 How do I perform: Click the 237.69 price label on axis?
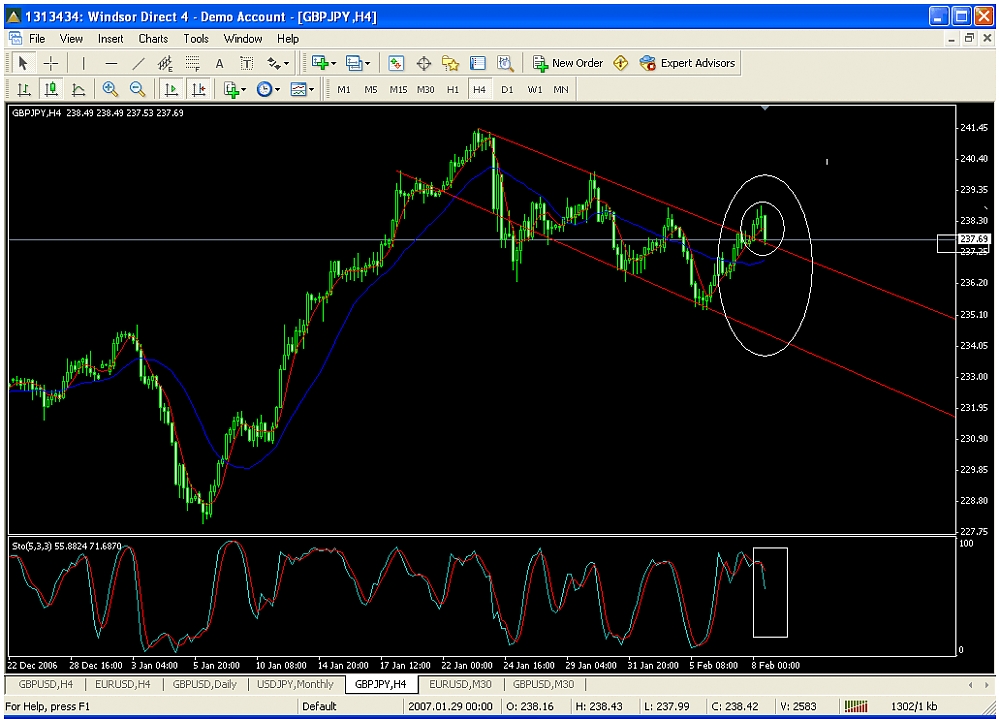(973, 239)
